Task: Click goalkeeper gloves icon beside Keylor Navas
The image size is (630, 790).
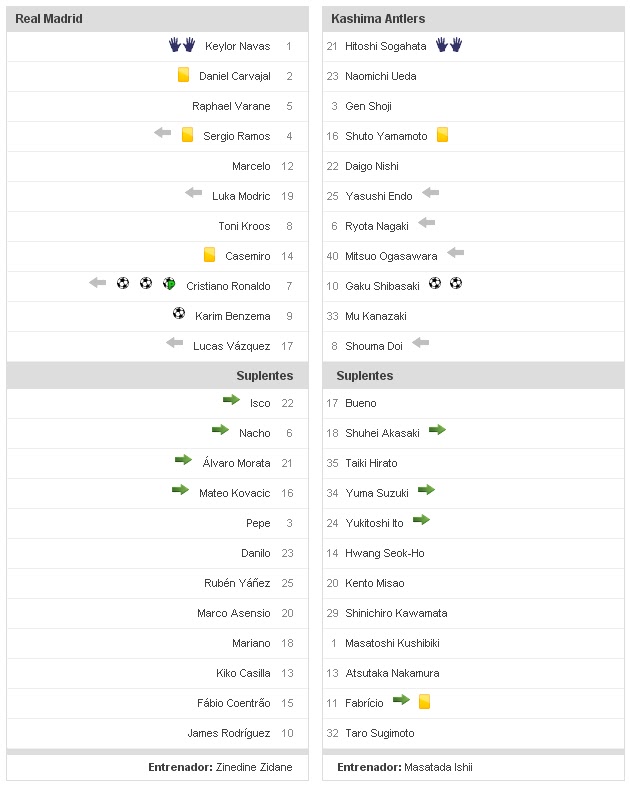Action: click(x=182, y=45)
